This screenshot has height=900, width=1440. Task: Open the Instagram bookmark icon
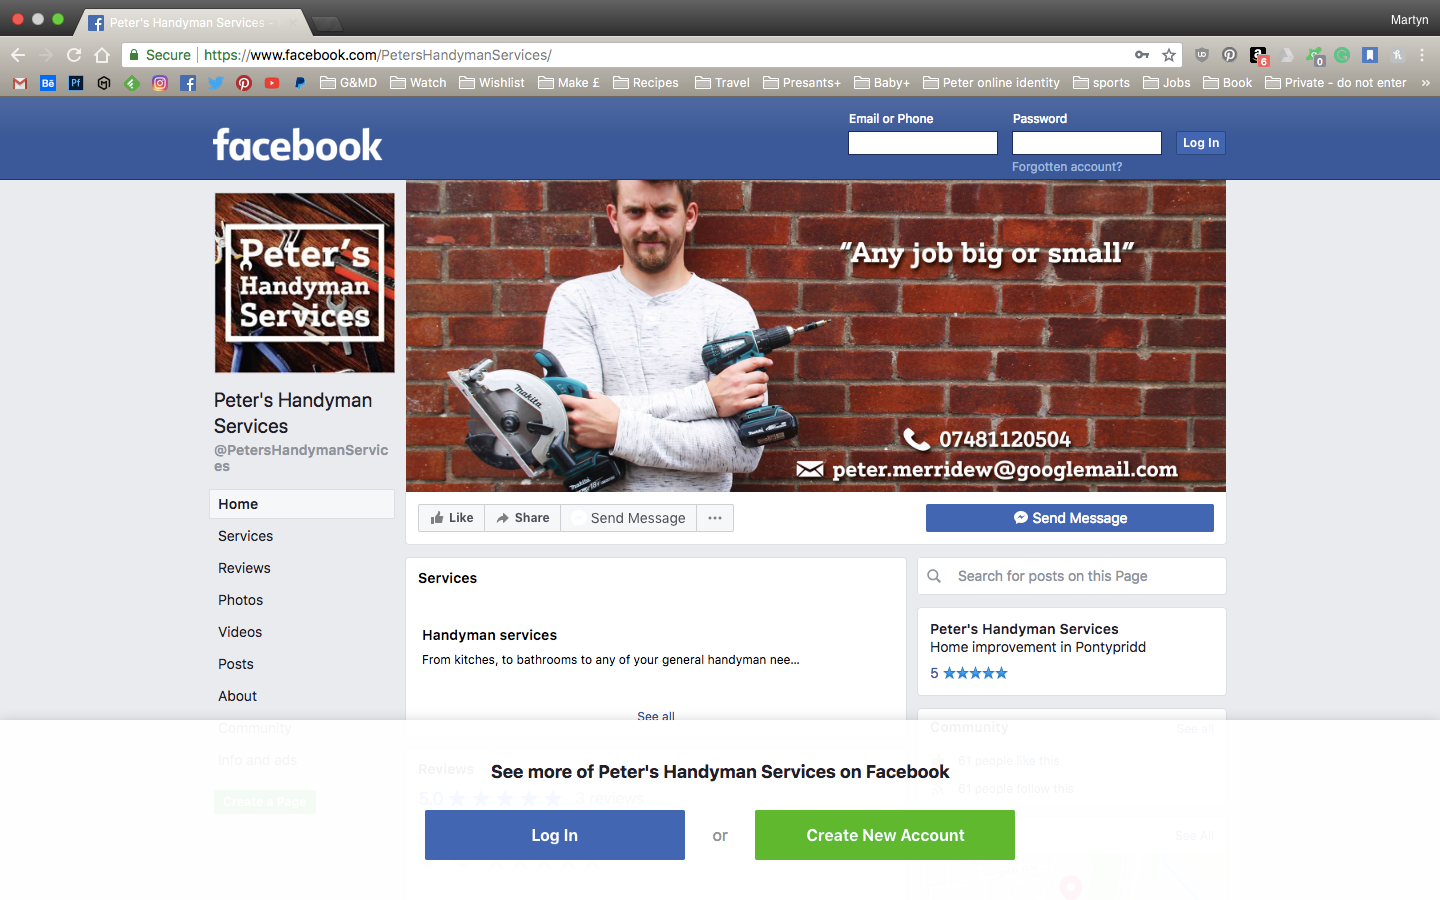pos(160,83)
